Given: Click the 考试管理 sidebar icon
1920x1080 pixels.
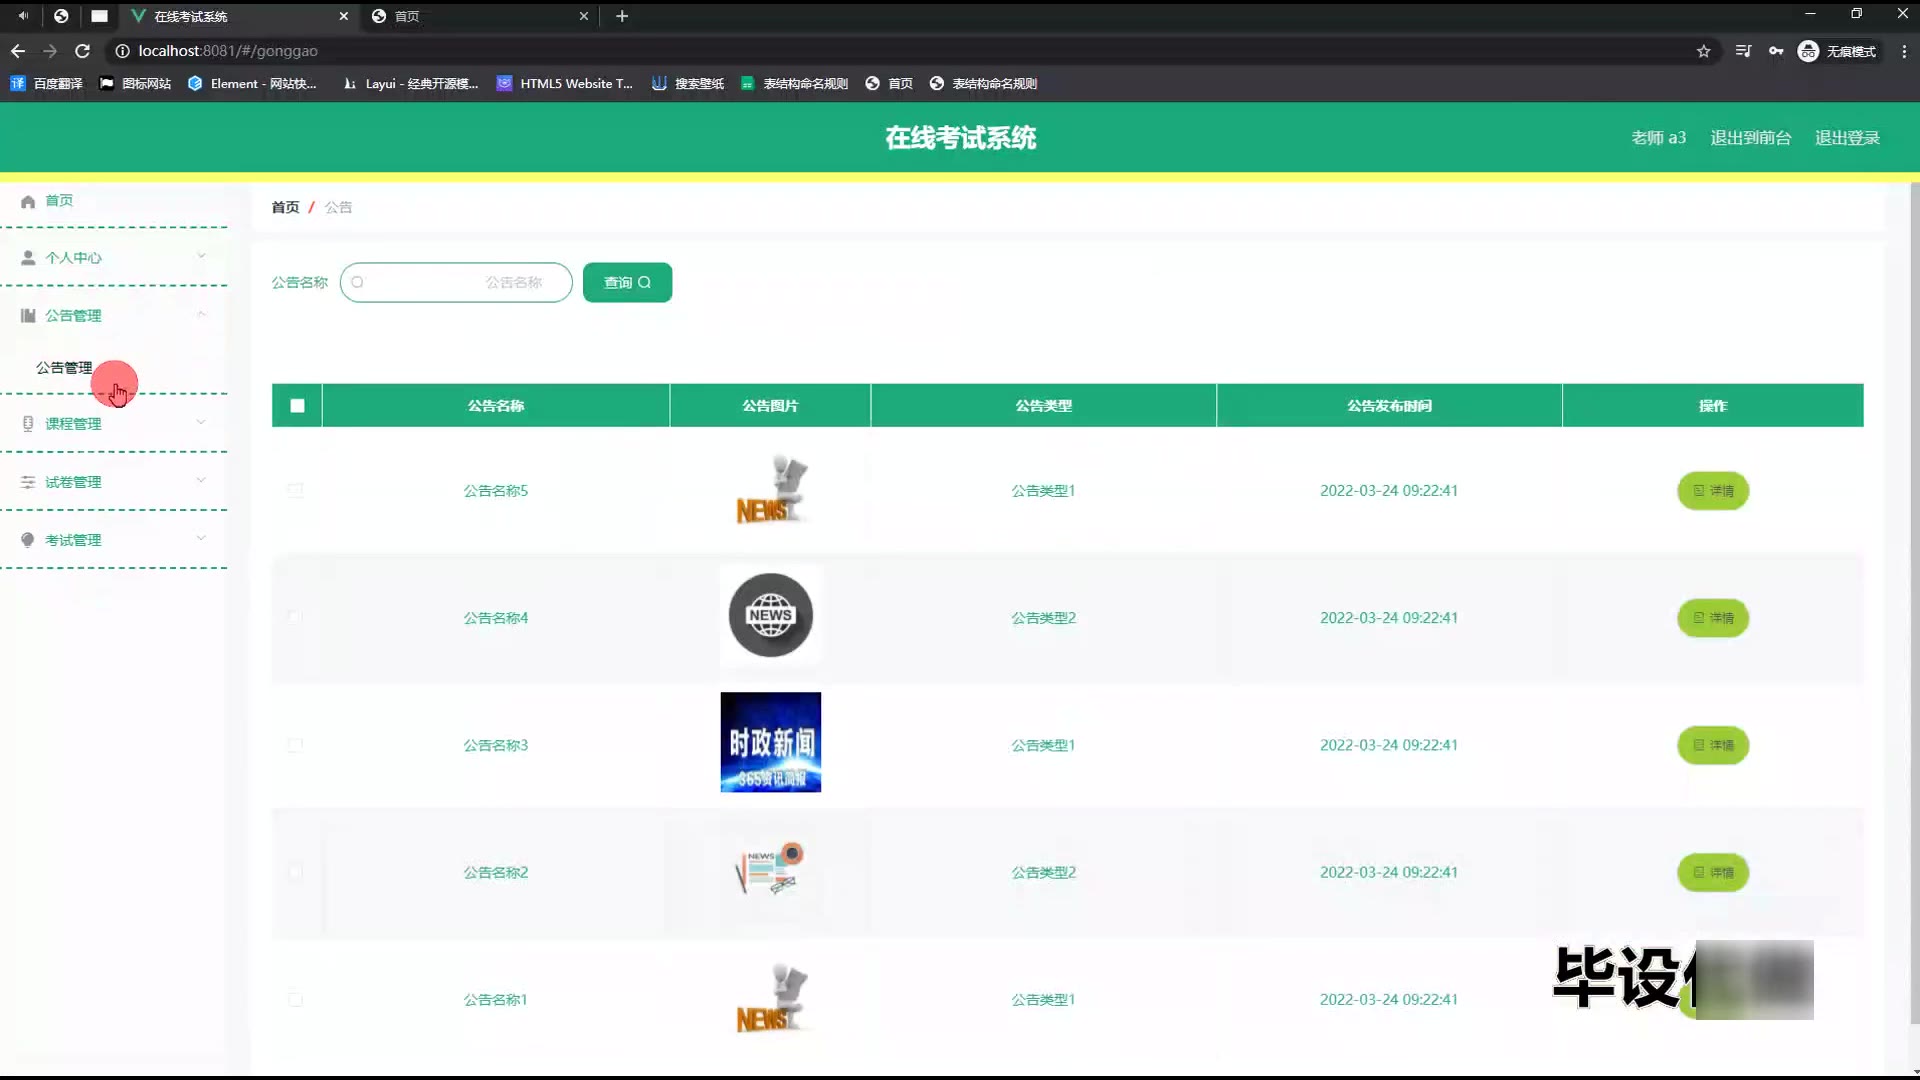Looking at the screenshot, I should pyautogui.click(x=28, y=540).
